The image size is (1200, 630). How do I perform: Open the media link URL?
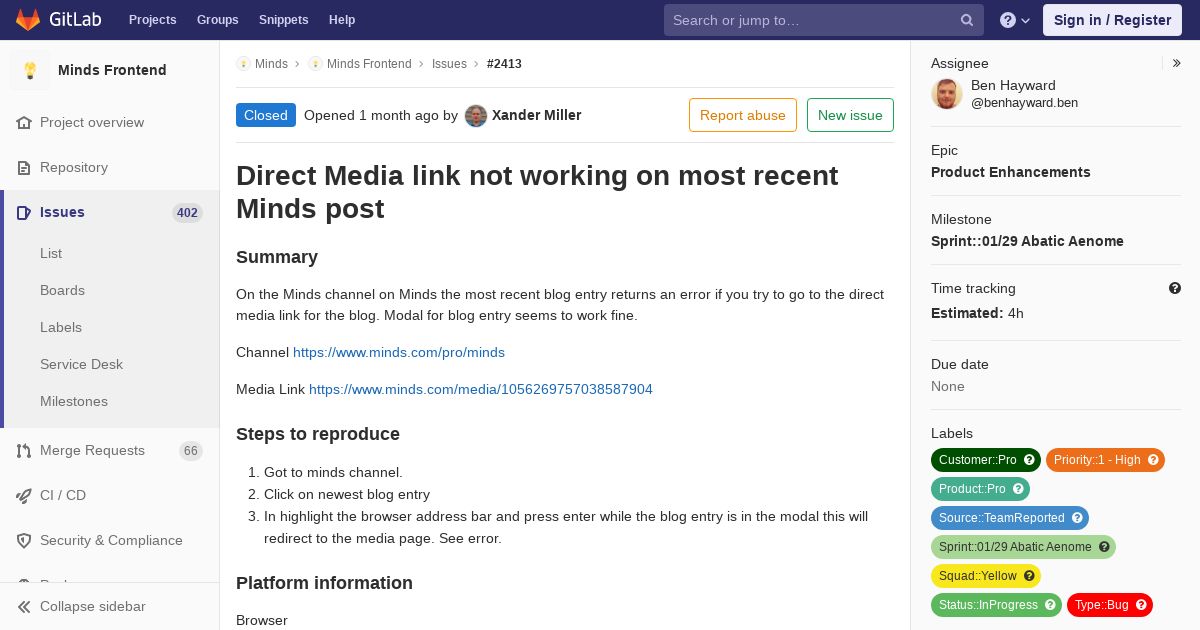point(481,390)
